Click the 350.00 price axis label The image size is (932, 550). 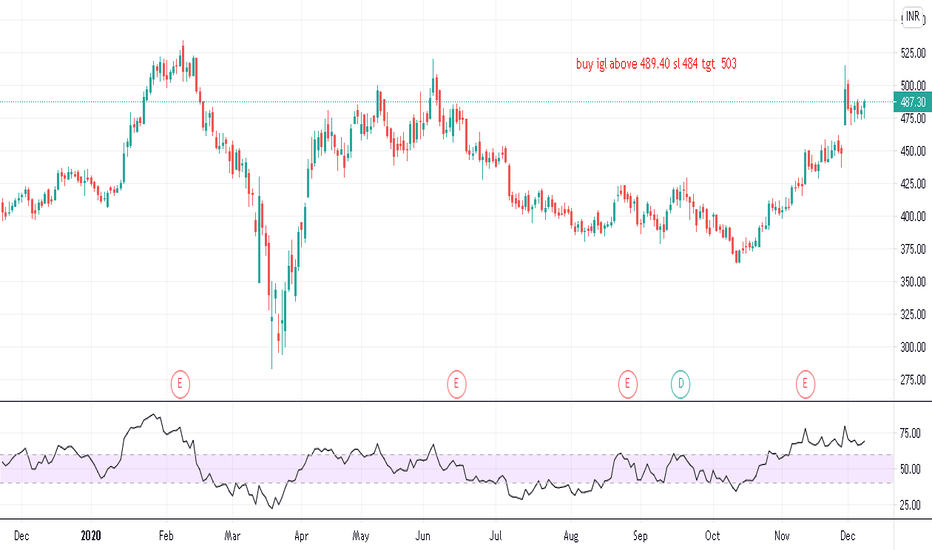point(913,282)
